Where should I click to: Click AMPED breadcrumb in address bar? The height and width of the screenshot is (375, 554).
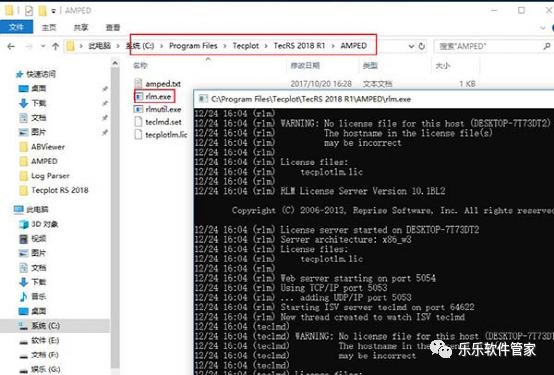[x=353, y=46]
